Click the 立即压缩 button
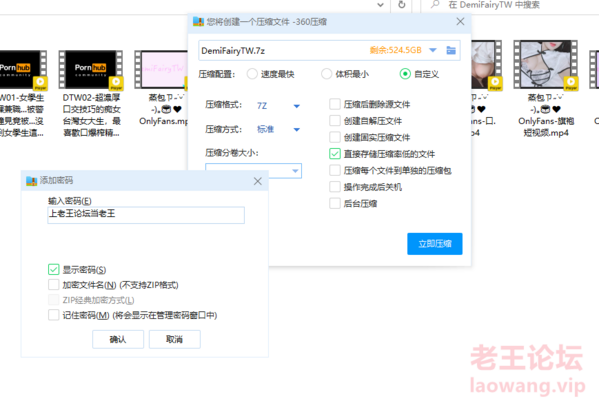599x403 pixels. pos(435,244)
